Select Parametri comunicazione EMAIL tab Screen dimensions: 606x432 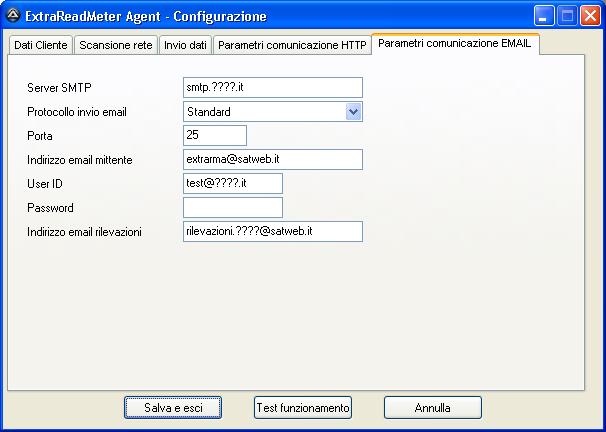(455, 44)
